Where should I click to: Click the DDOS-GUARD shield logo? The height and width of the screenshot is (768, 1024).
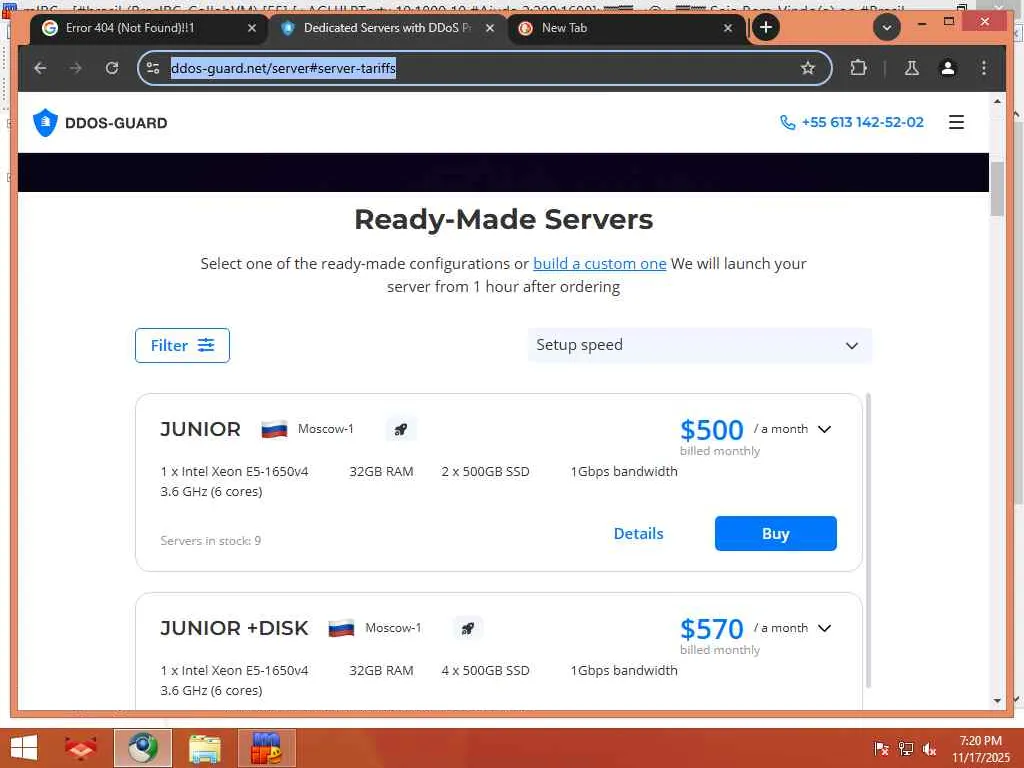pos(45,122)
